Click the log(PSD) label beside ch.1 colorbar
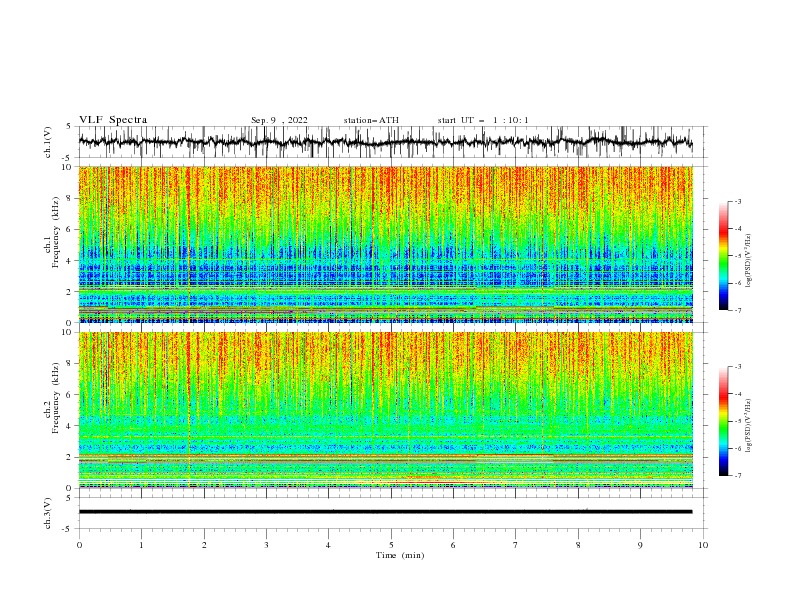Screen dimensions: 792x612 point(749,261)
